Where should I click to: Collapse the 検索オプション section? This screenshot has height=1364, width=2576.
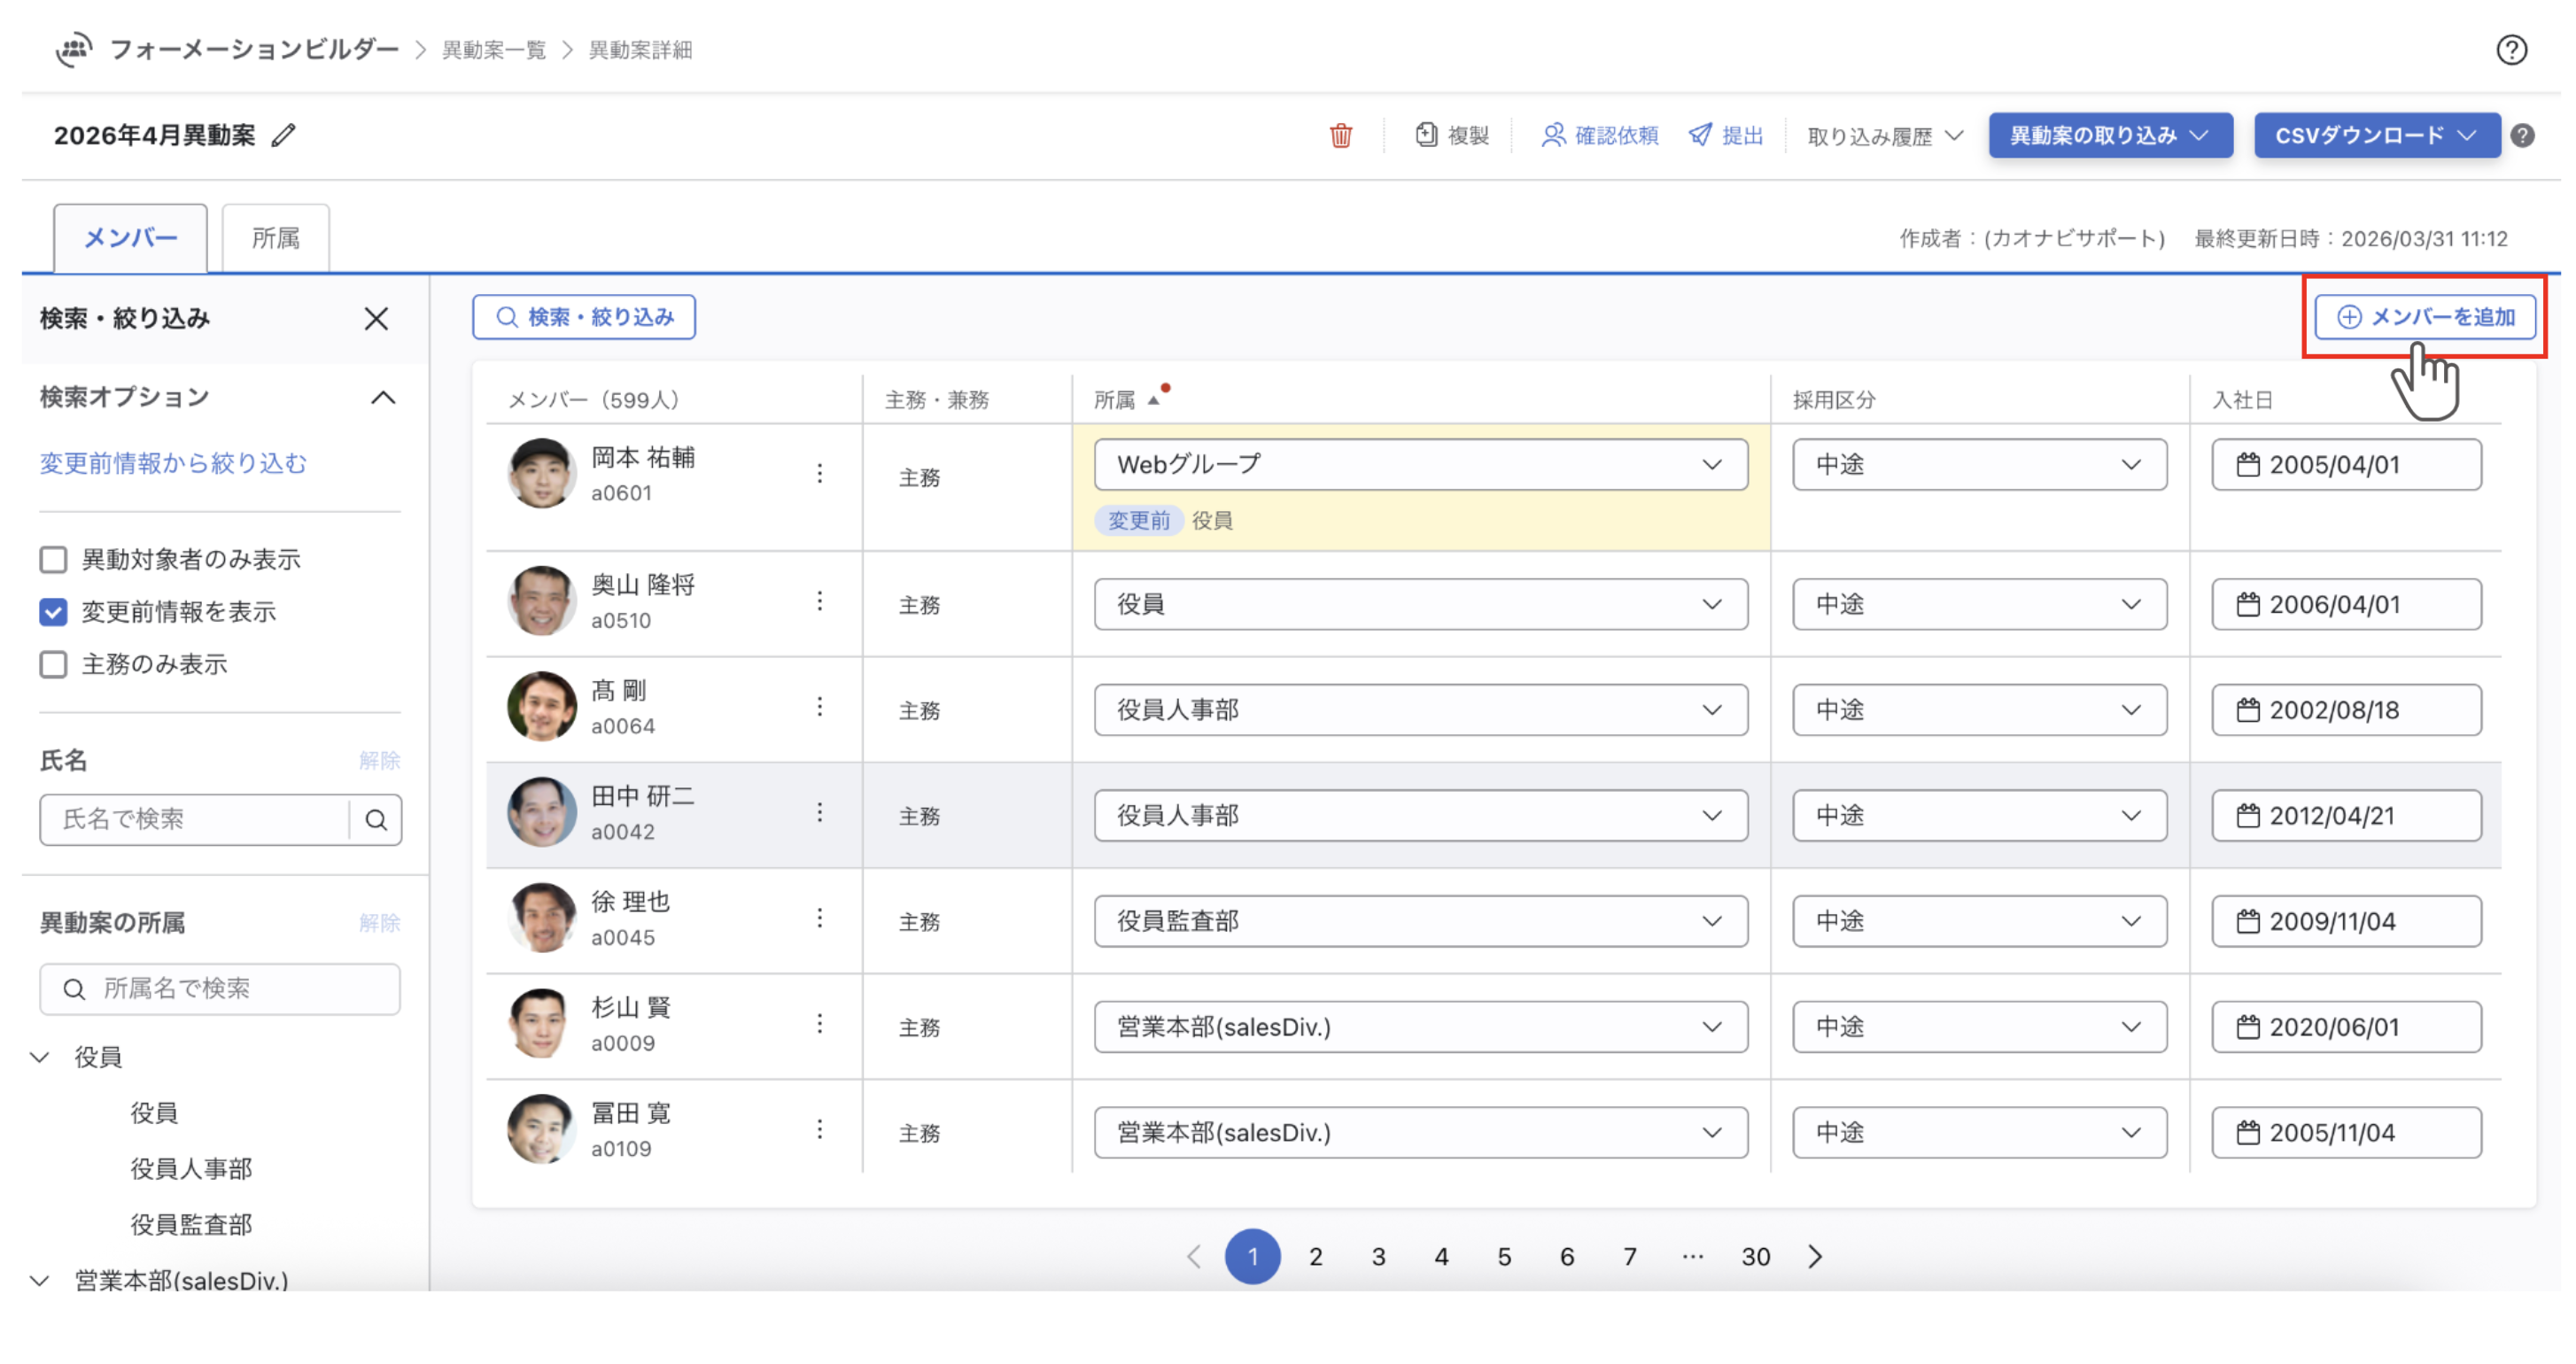tap(383, 398)
